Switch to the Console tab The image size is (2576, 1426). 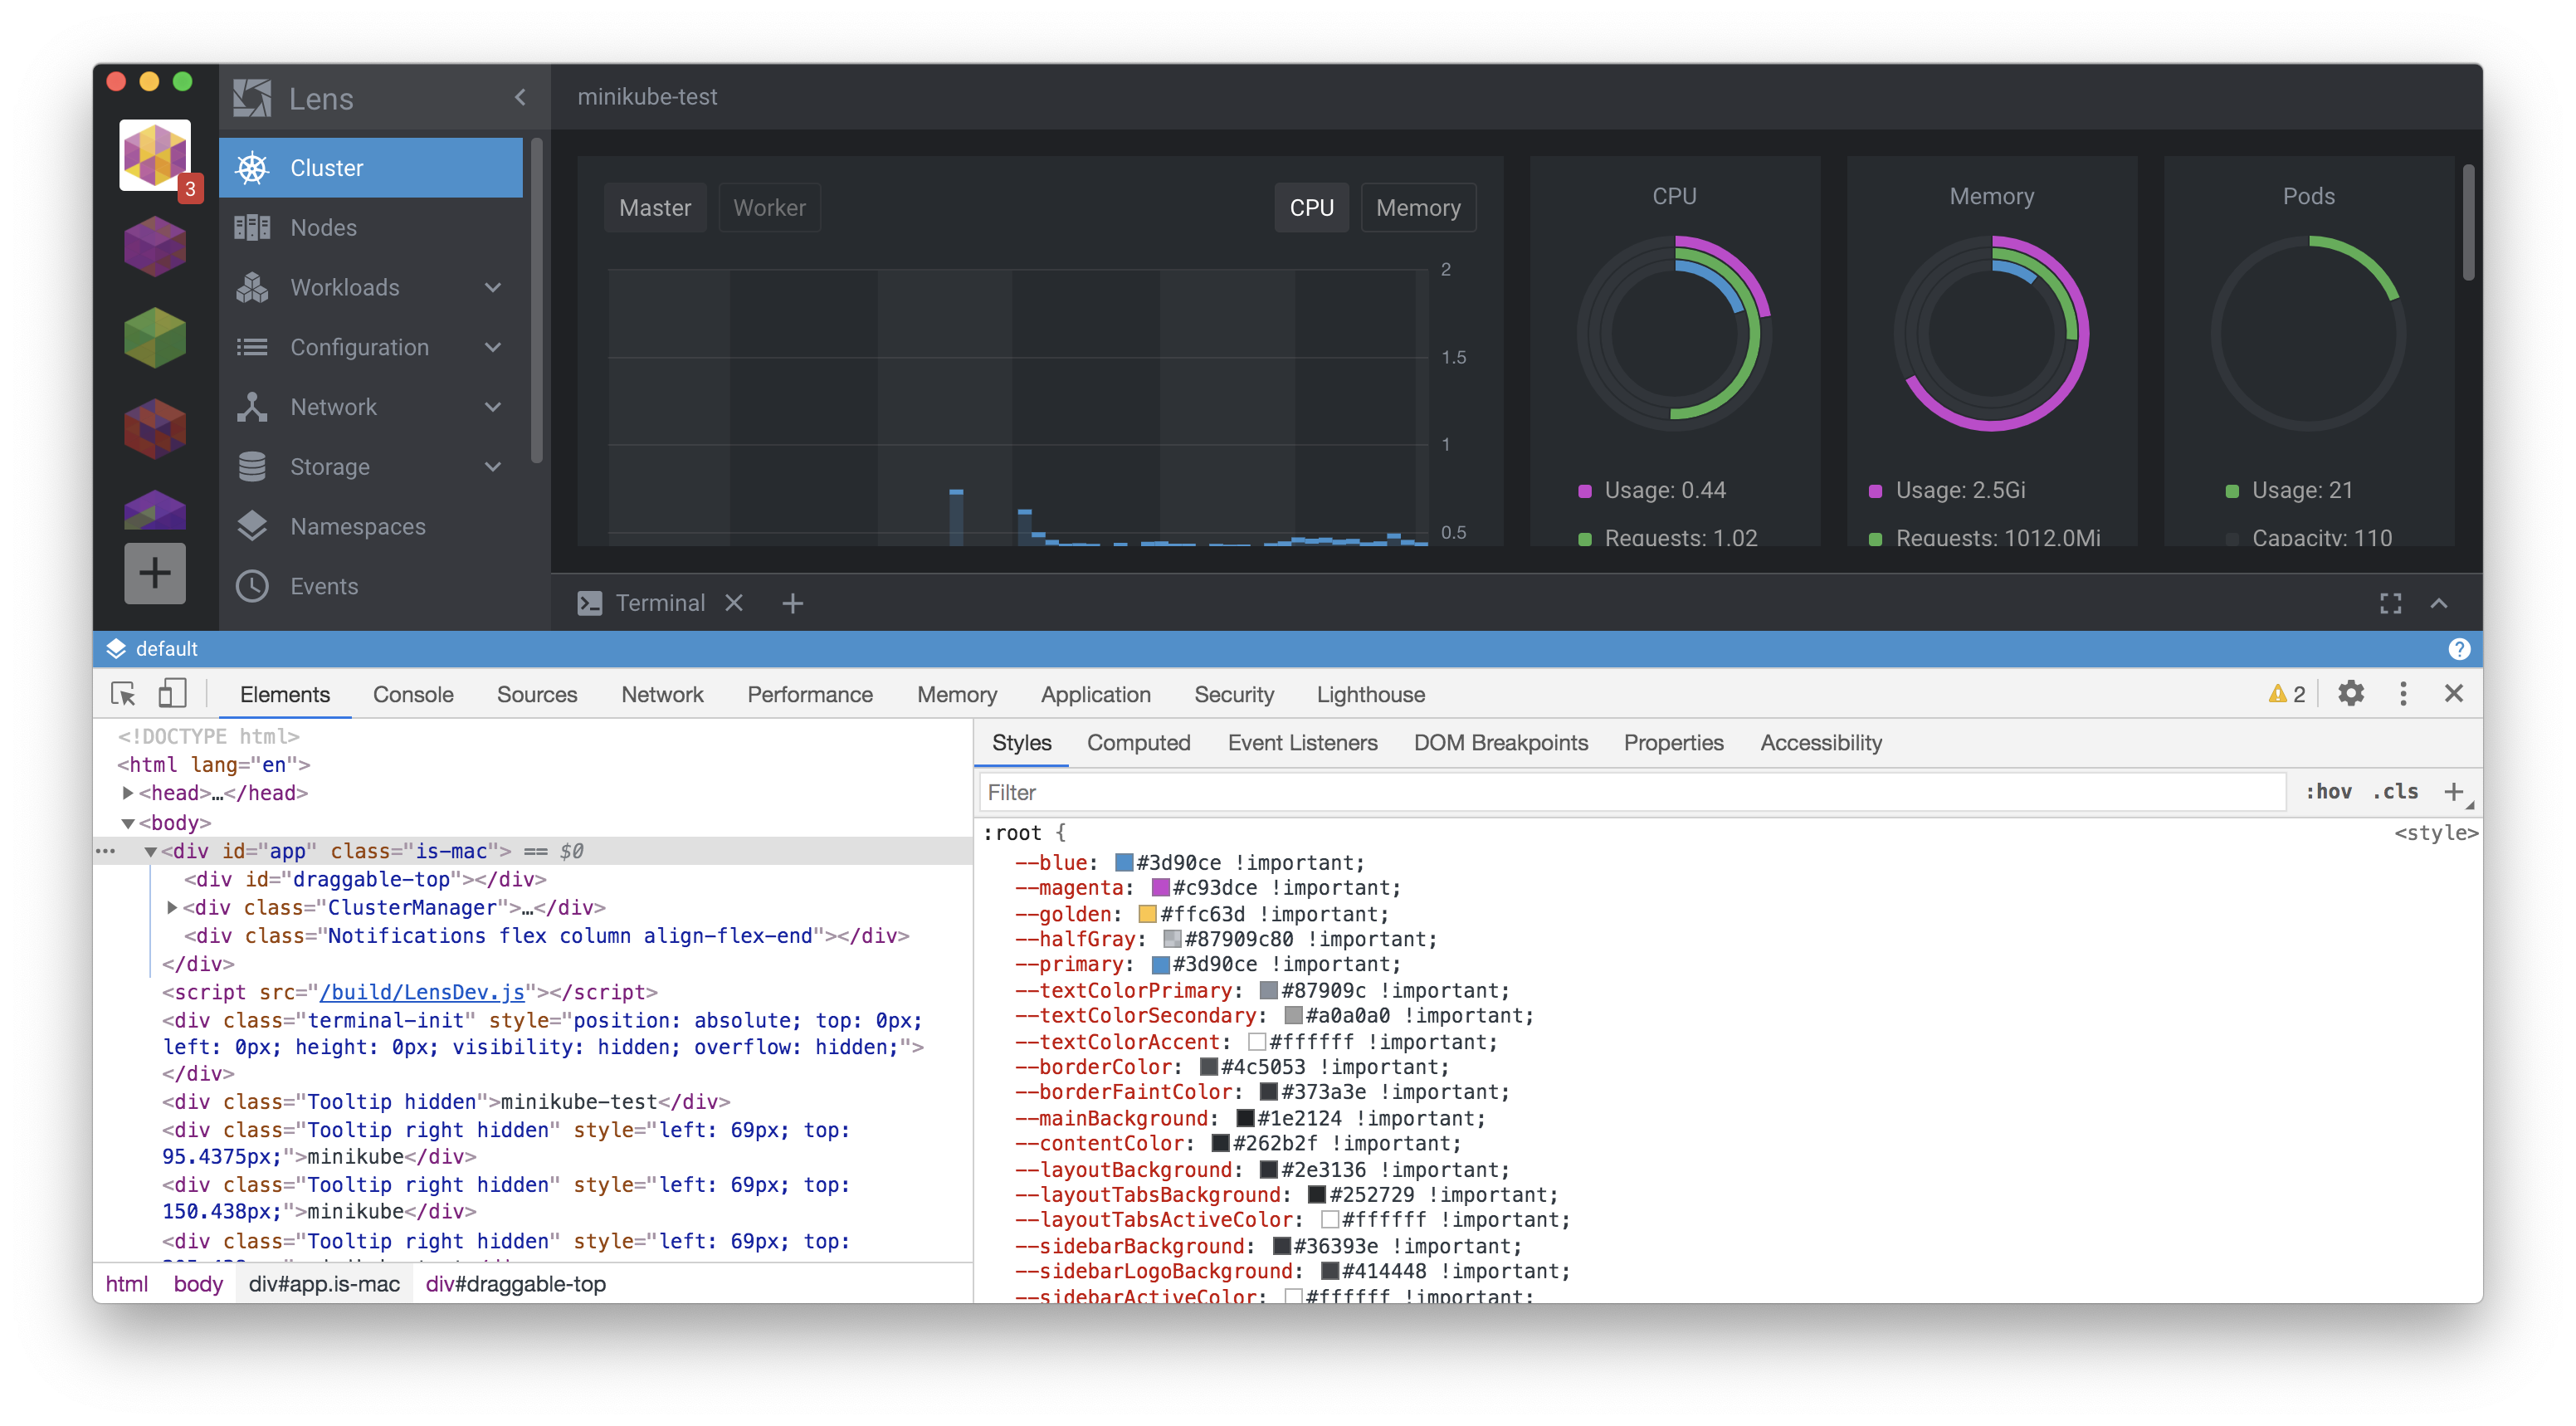pyautogui.click(x=413, y=694)
